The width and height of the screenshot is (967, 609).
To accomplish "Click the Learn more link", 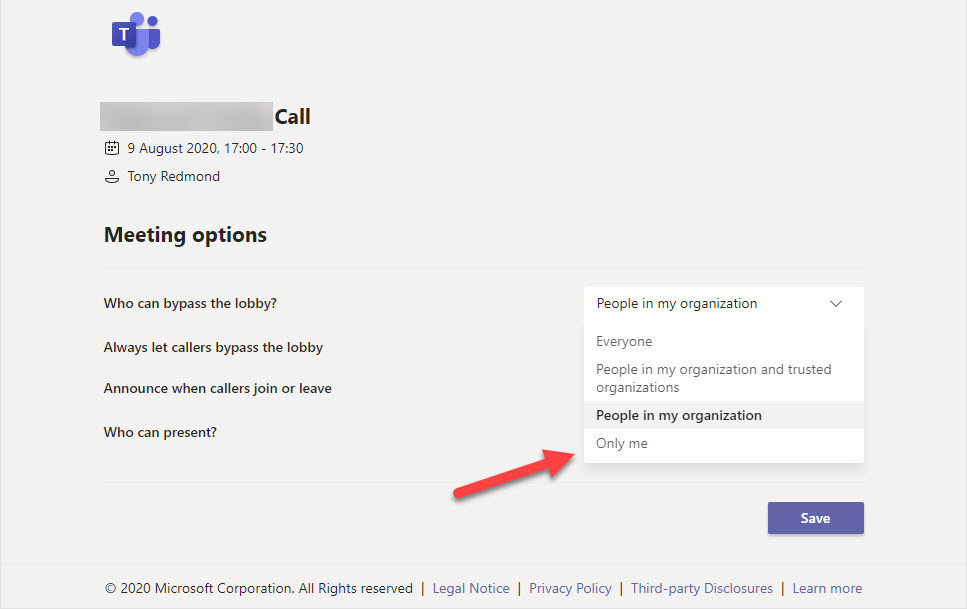I will click(827, 589).
